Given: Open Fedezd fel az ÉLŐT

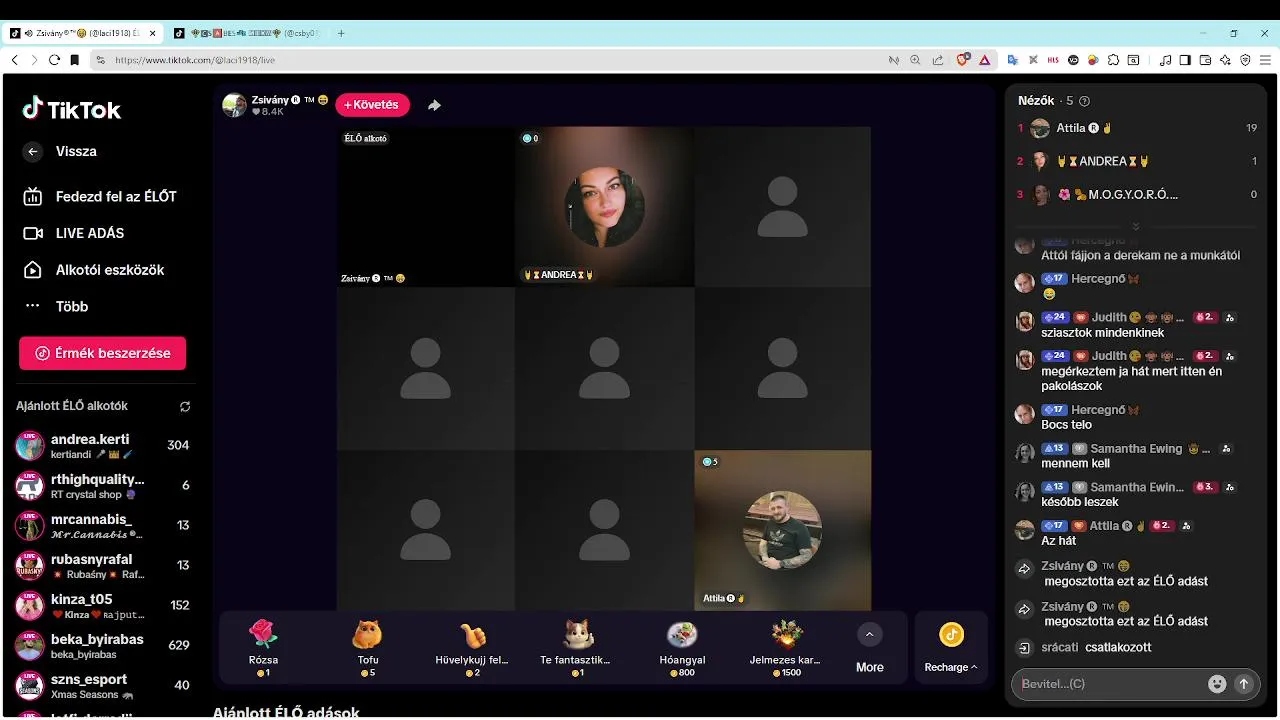Looking at the screenshot, I should [x=100, y=197].
